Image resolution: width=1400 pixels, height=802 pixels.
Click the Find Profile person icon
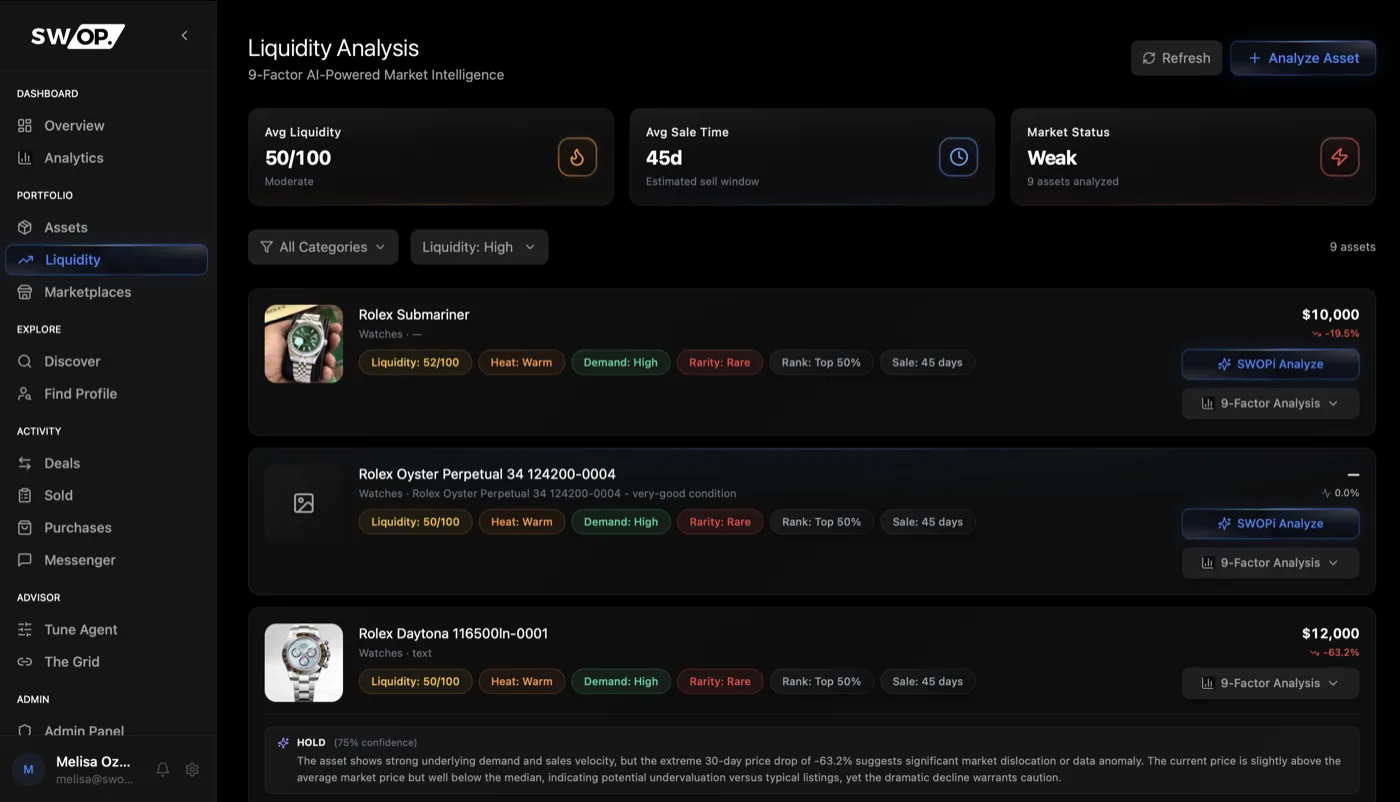(x=25, y=394)
